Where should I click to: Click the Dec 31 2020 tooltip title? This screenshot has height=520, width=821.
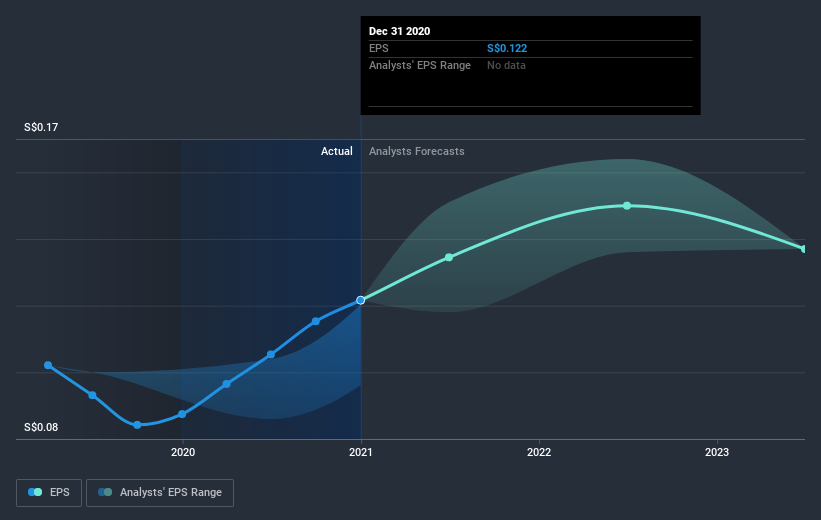click(400, 31)
